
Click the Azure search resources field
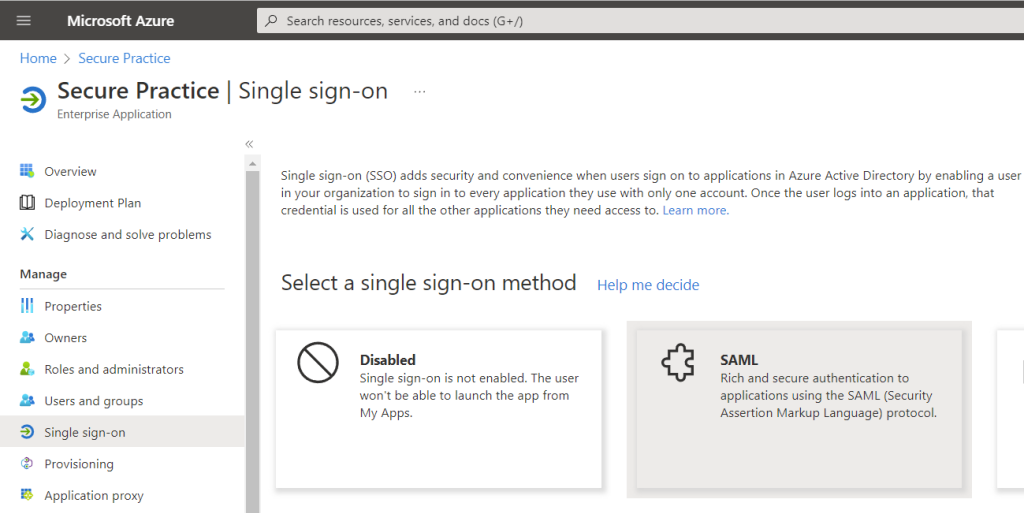640,21
